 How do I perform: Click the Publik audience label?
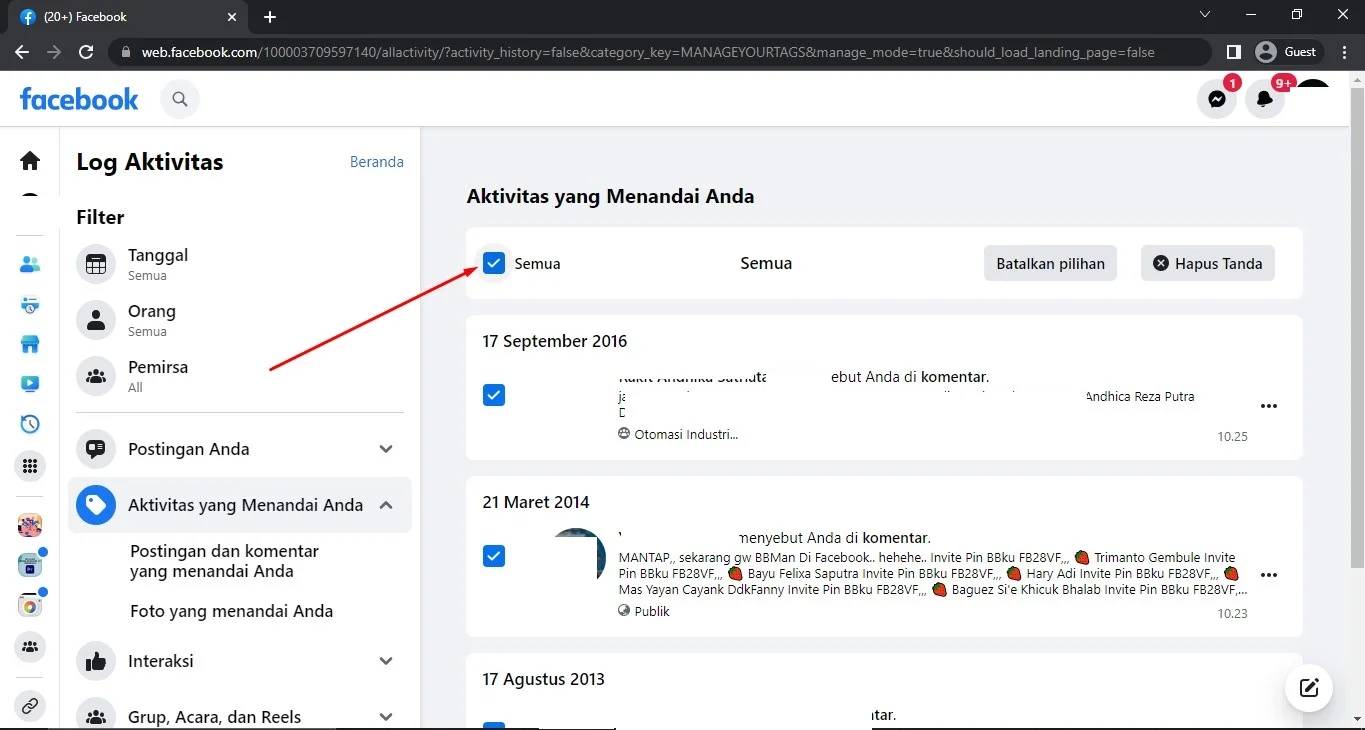[x=652, y=610]
